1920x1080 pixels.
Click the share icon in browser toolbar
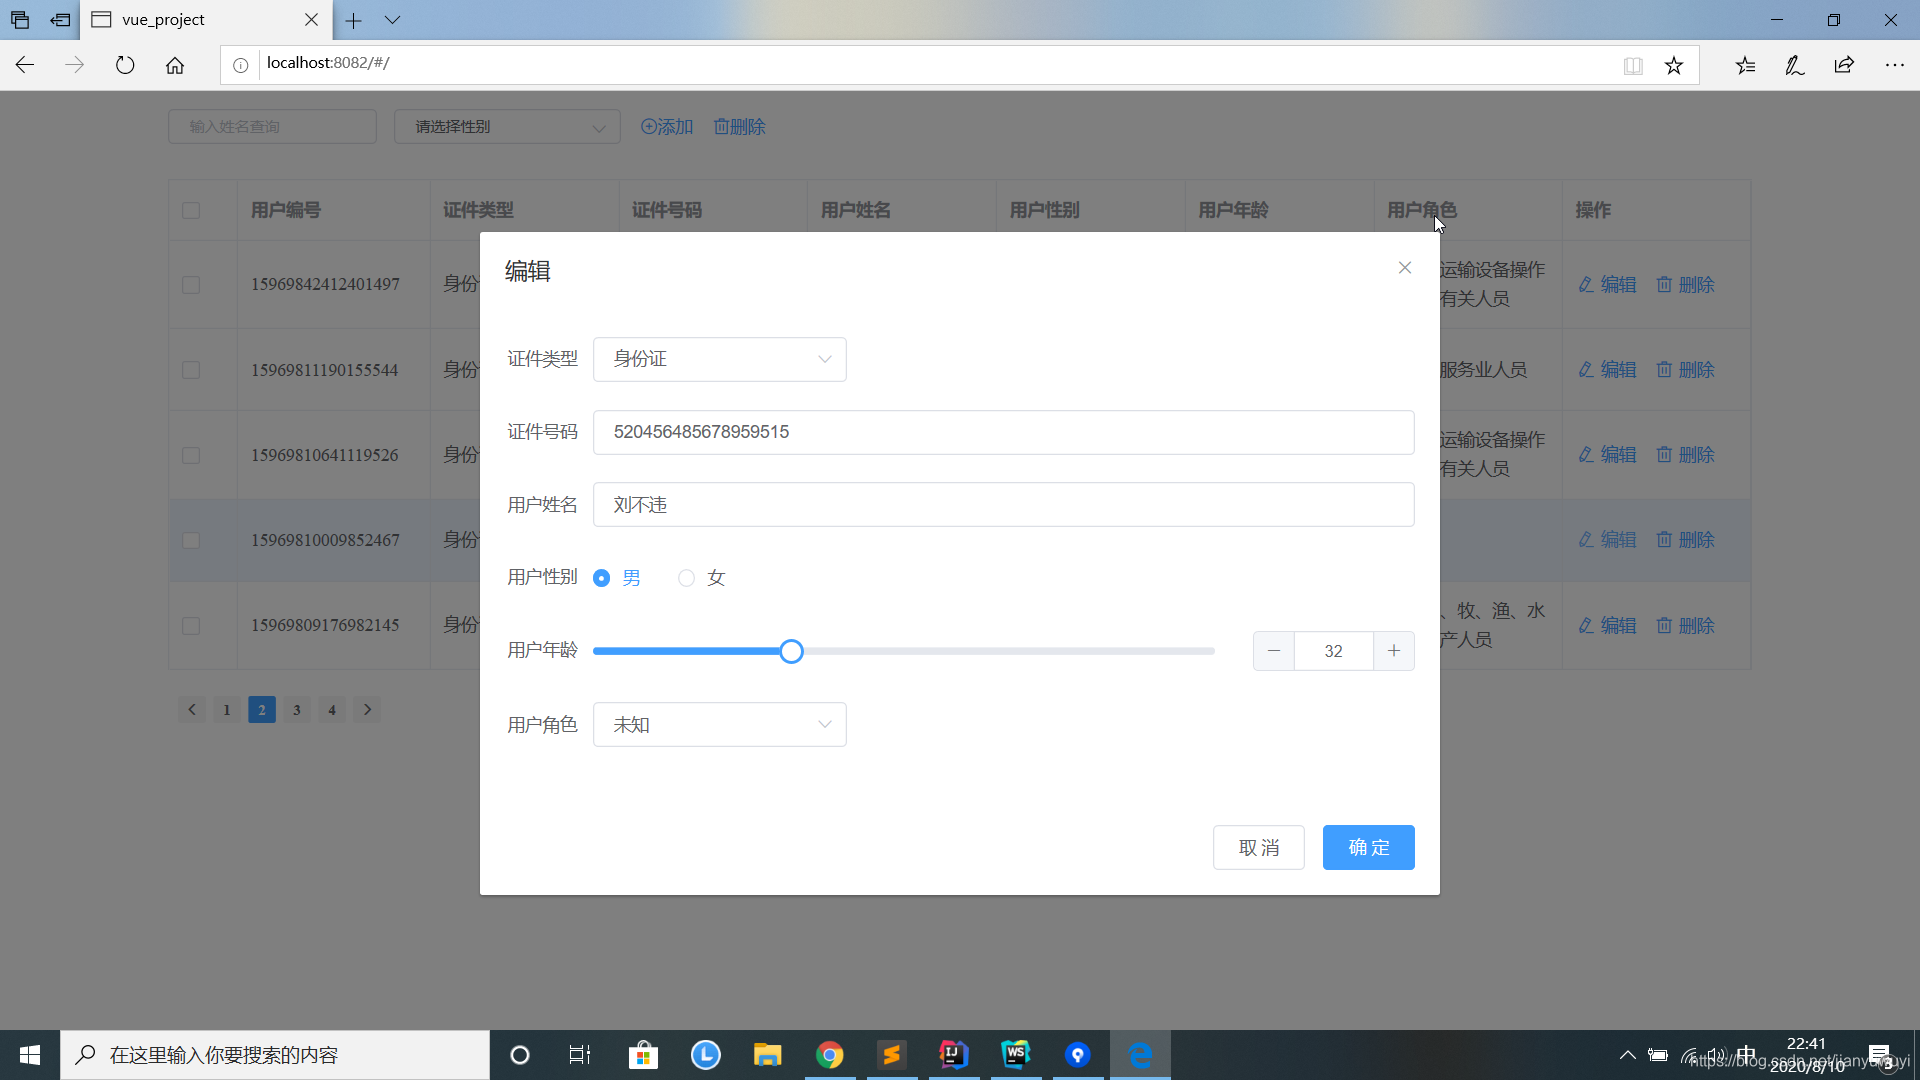click(1844, 65)
